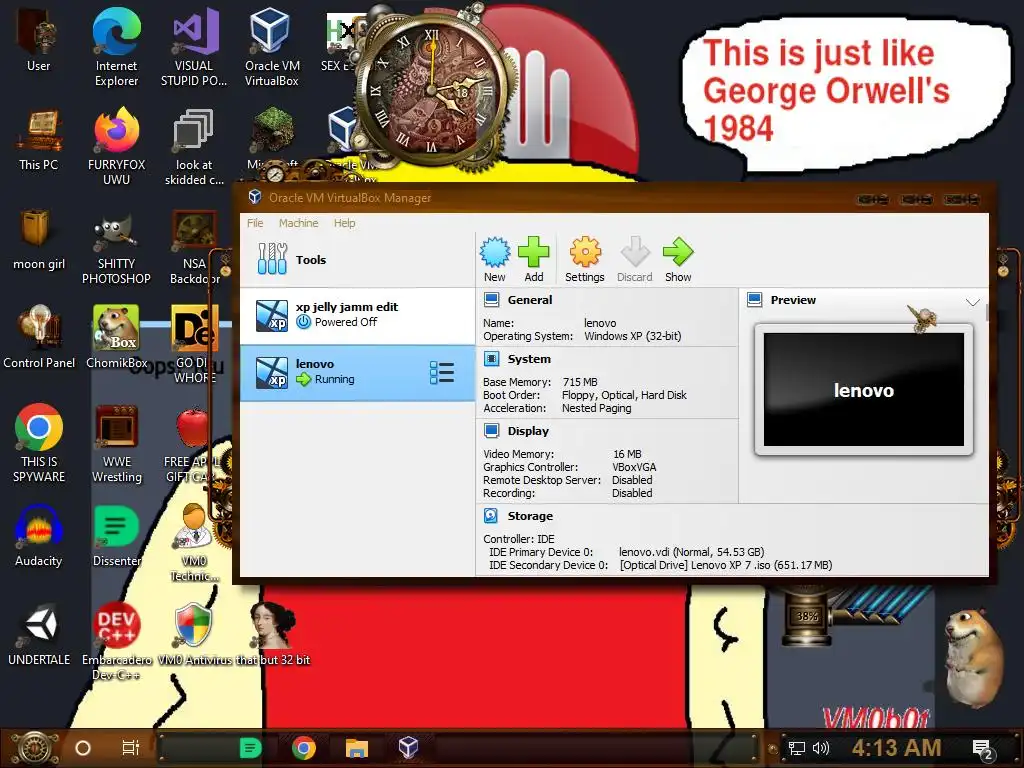Open the This PC desktop icon

(39, 140)
